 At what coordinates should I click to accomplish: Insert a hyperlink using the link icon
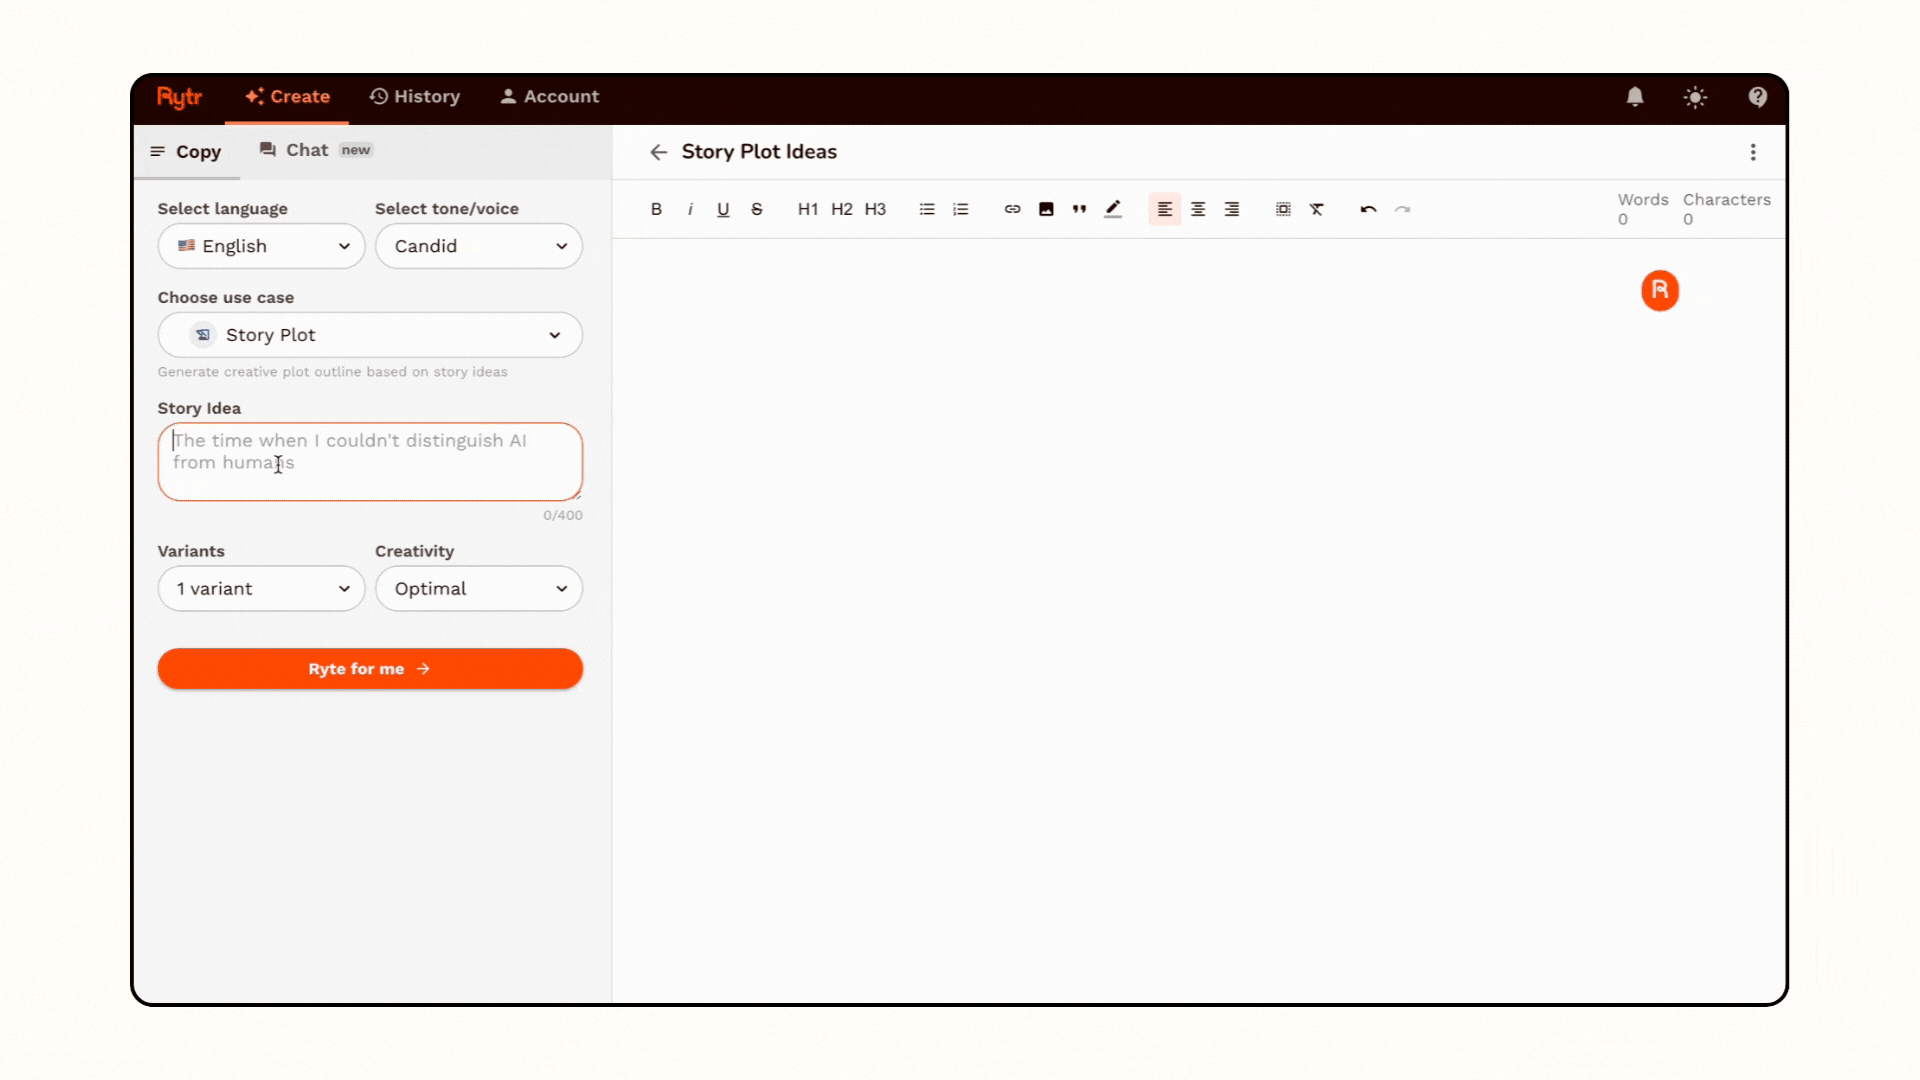point(1012,209)
